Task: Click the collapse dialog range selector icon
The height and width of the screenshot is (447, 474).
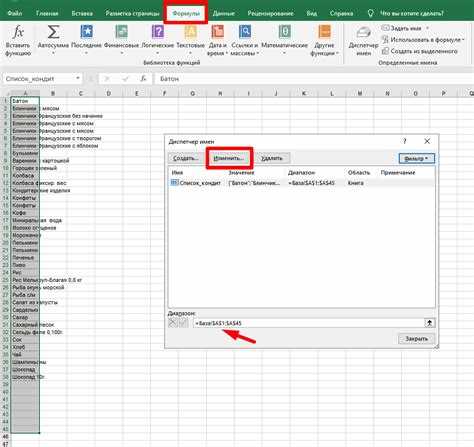Action: coord(430,323)
